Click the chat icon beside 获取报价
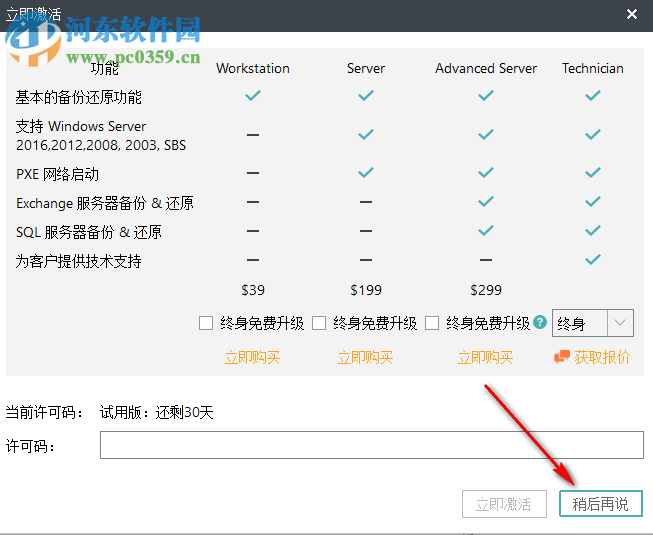 (562, 357)
